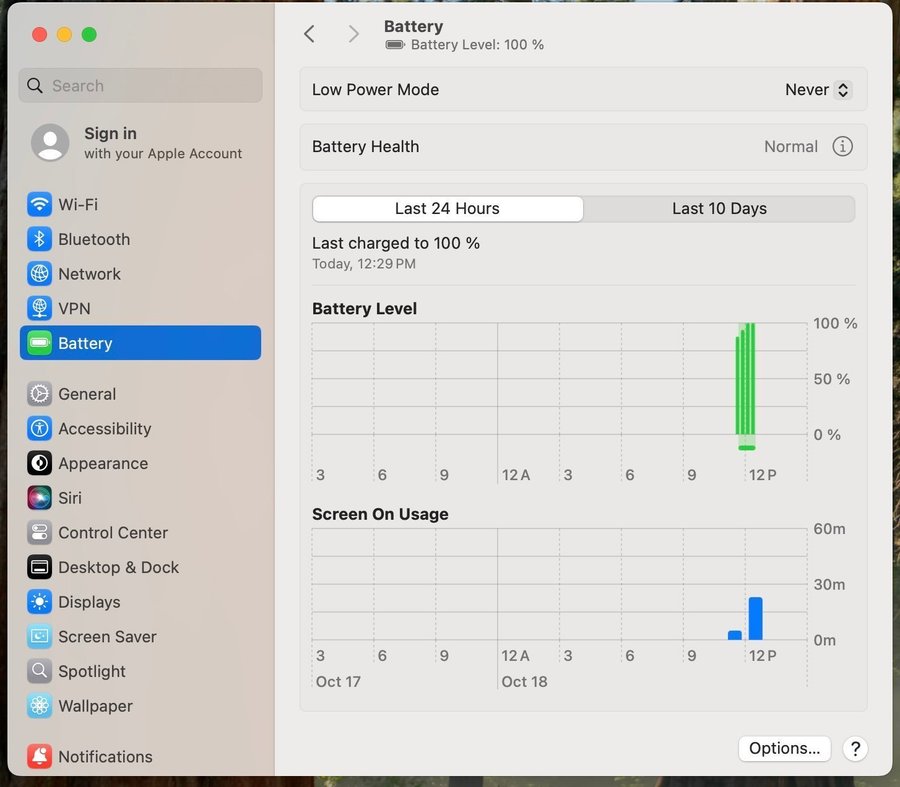This screenshot has width=900, height=787.
Task: Show Battery Health info icon
Action: point(843,147)
